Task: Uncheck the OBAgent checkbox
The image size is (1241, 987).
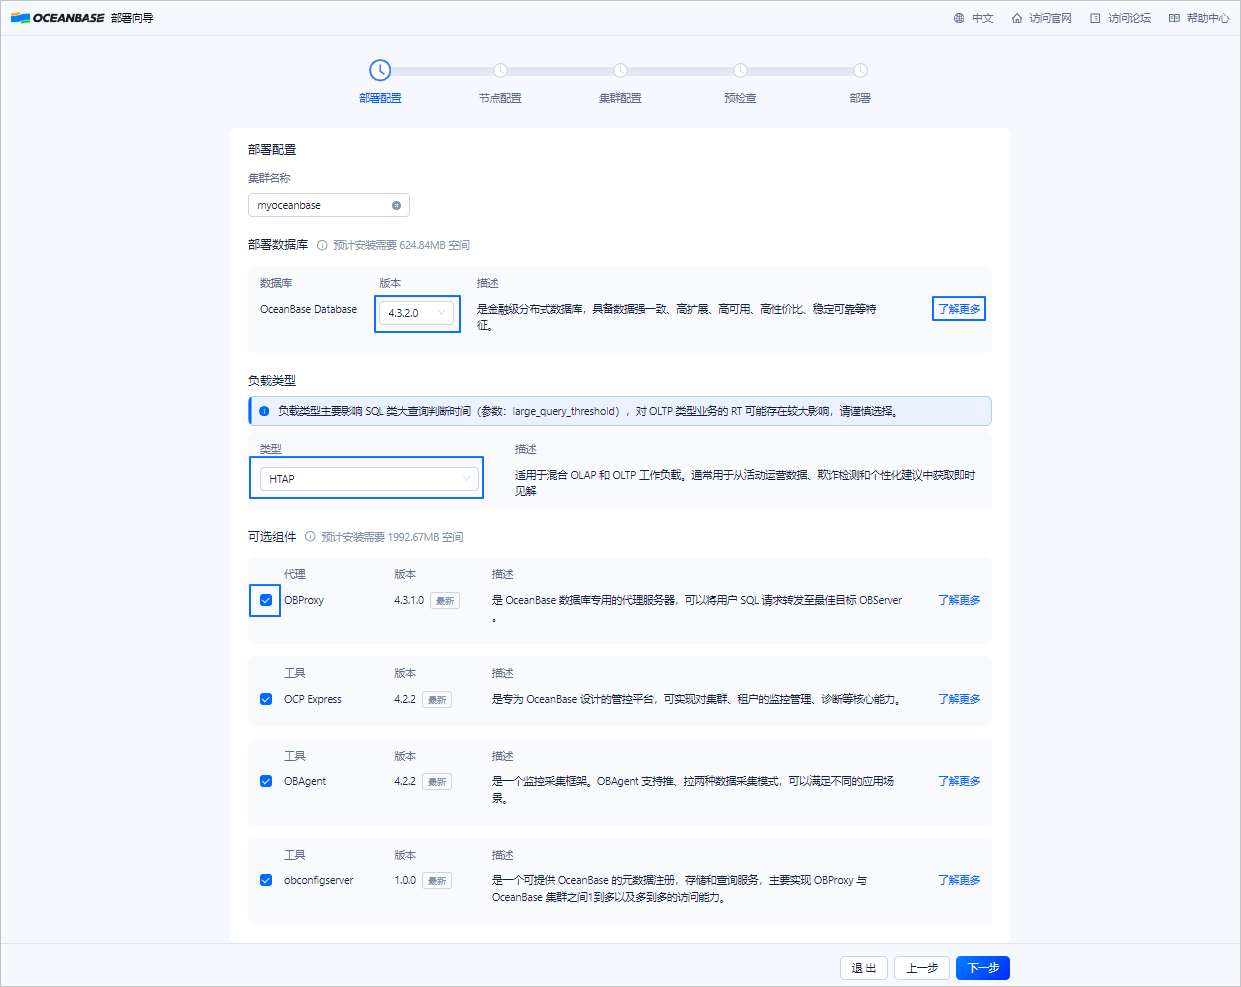Action: [266, 781]
